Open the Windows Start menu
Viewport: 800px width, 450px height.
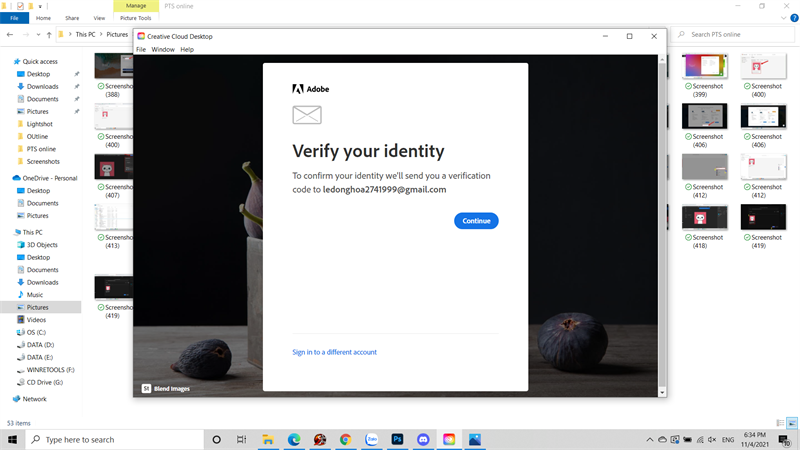coord(12,439)
